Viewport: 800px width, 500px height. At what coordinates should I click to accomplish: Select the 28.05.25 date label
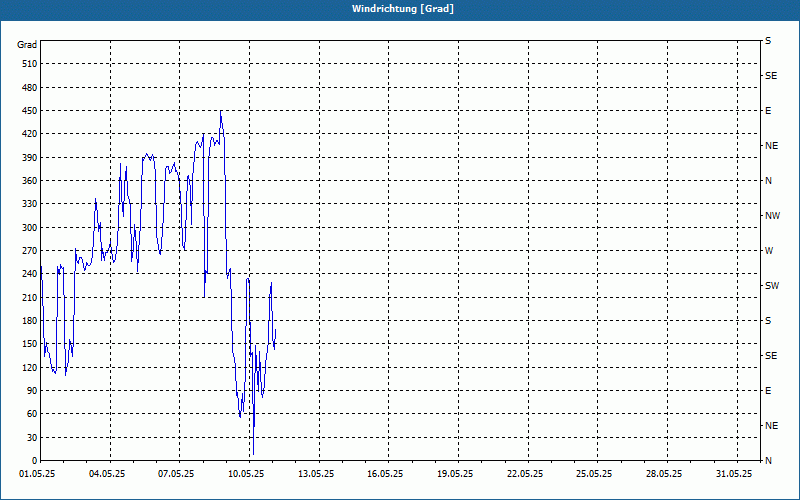click(x=664, y=474)
